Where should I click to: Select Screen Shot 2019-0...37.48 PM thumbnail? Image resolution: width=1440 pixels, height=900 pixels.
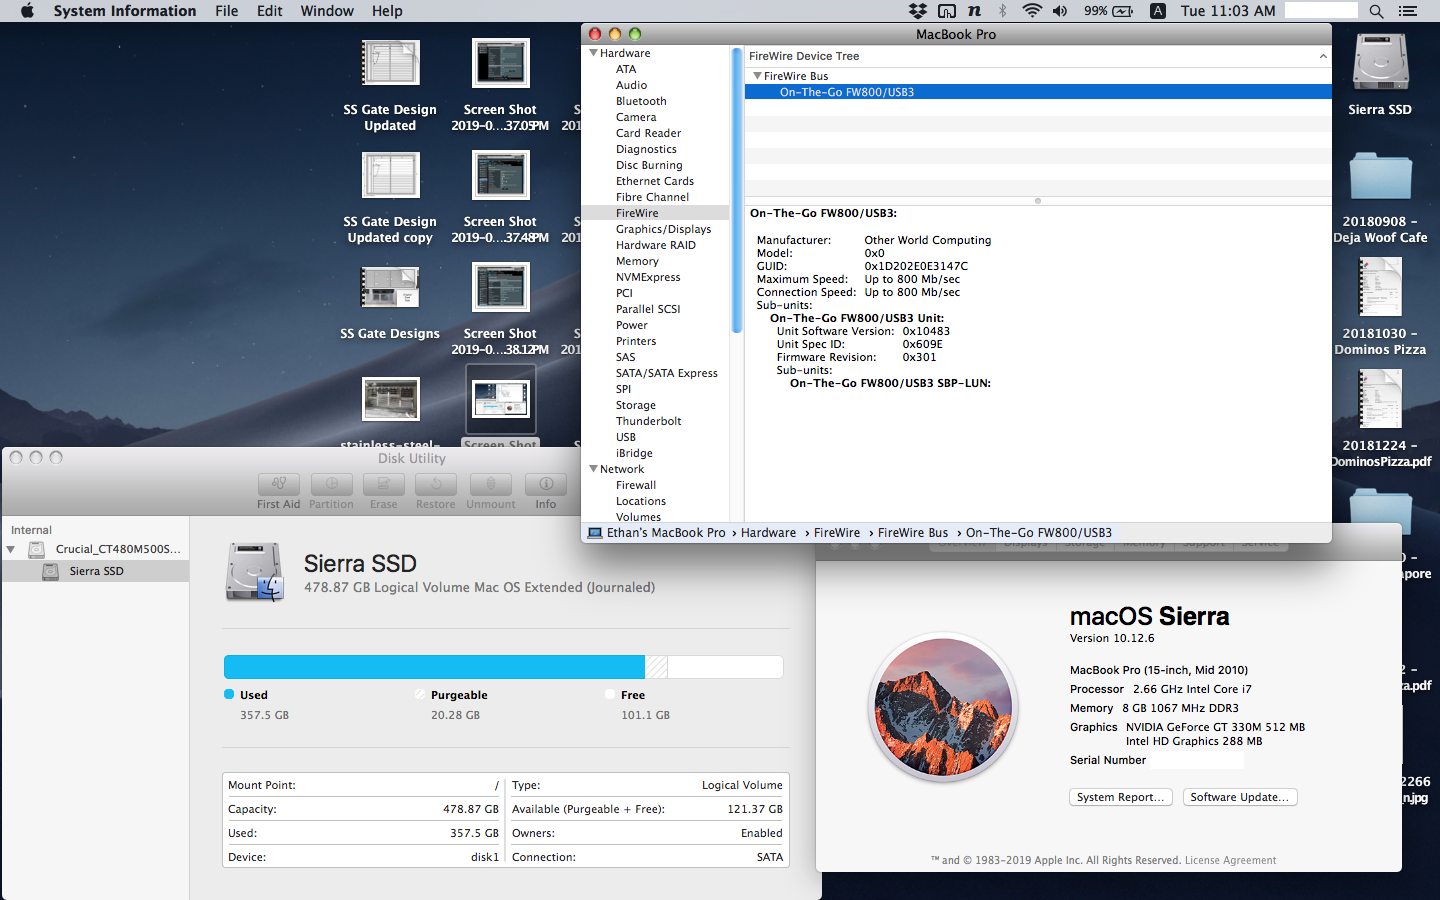click(500, 176)
